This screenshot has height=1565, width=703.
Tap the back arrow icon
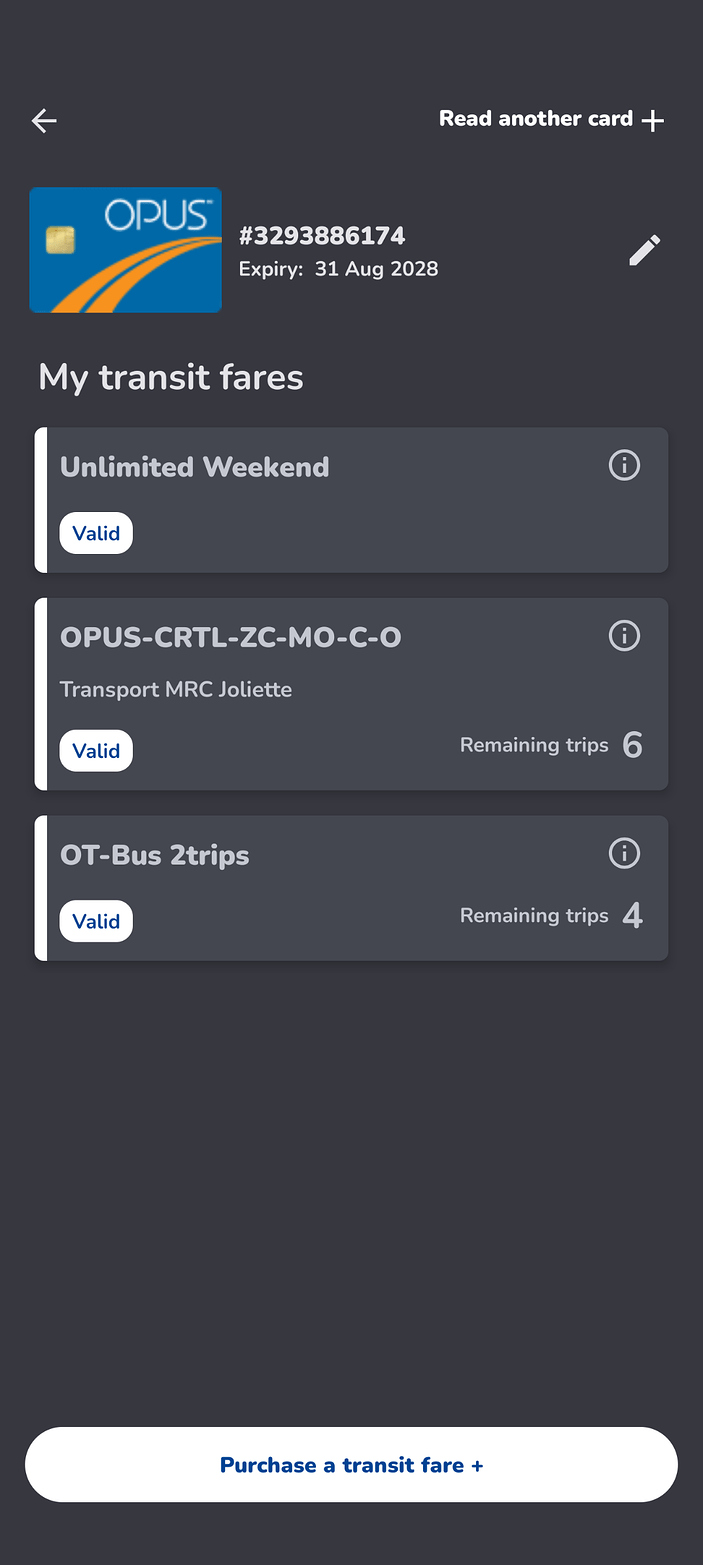(44, 121)
